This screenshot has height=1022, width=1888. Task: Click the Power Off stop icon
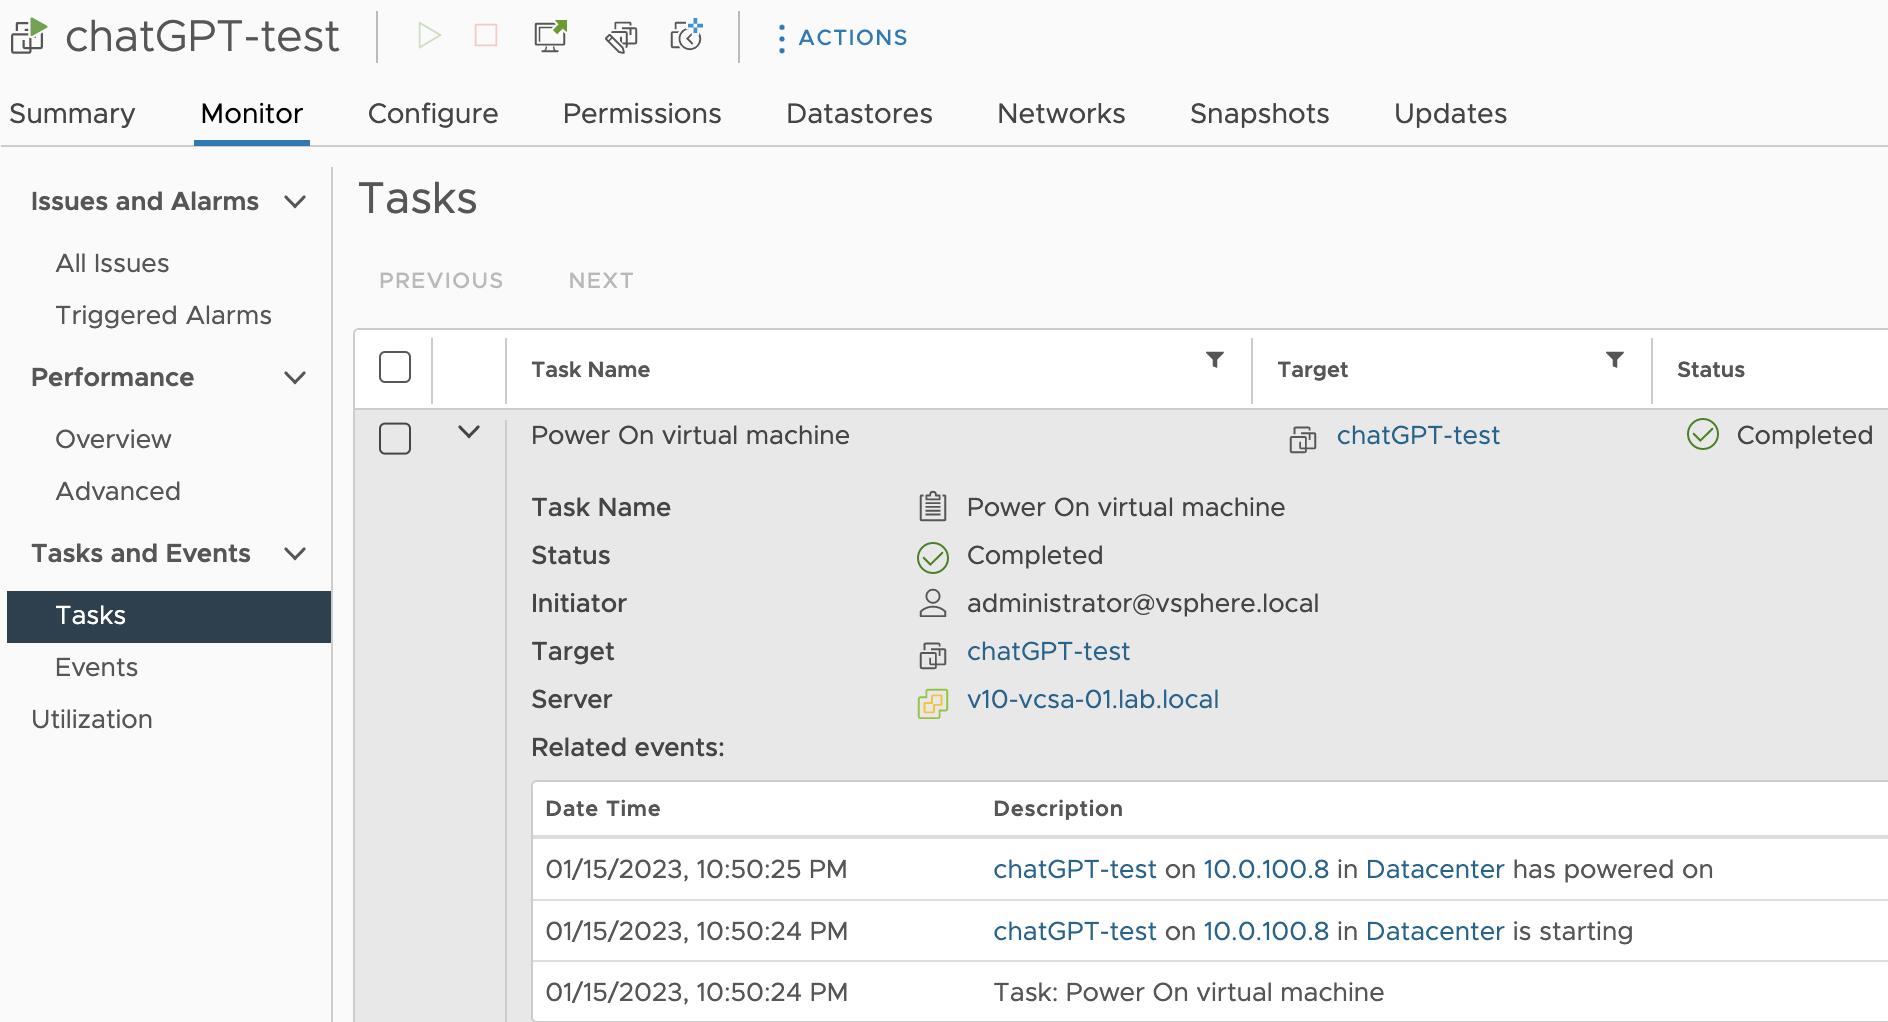point(486,37)
